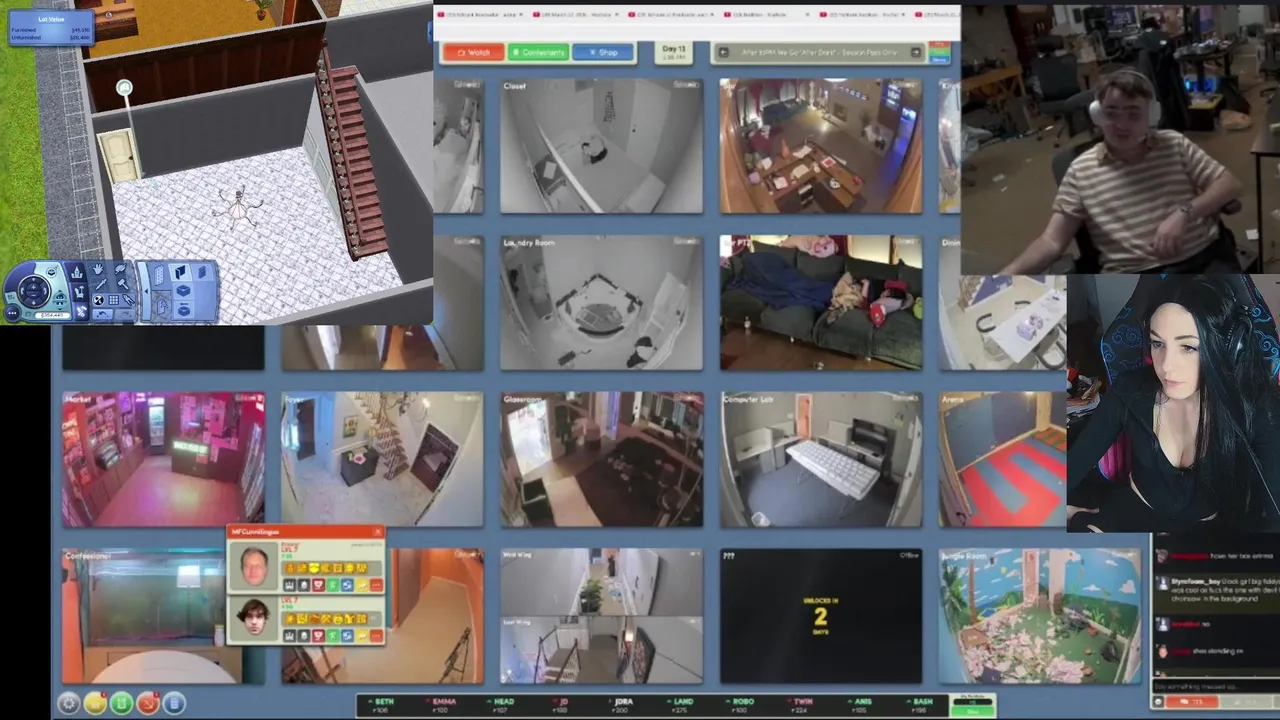Pick the upper blue box item in Sims catalog
The width and height of the screenshot is (1280, 720).
(x=183, y=290)
